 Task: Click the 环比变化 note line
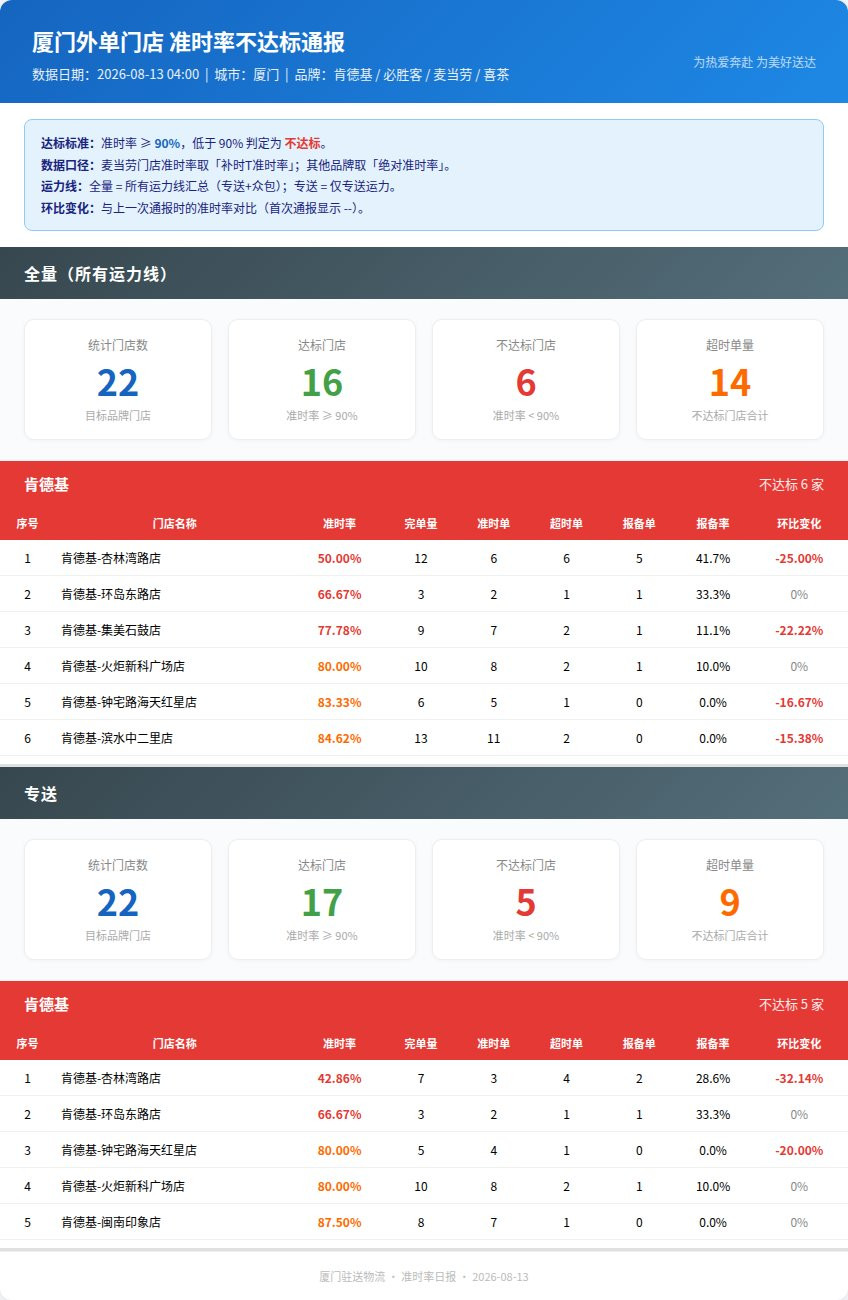[203, 209]
